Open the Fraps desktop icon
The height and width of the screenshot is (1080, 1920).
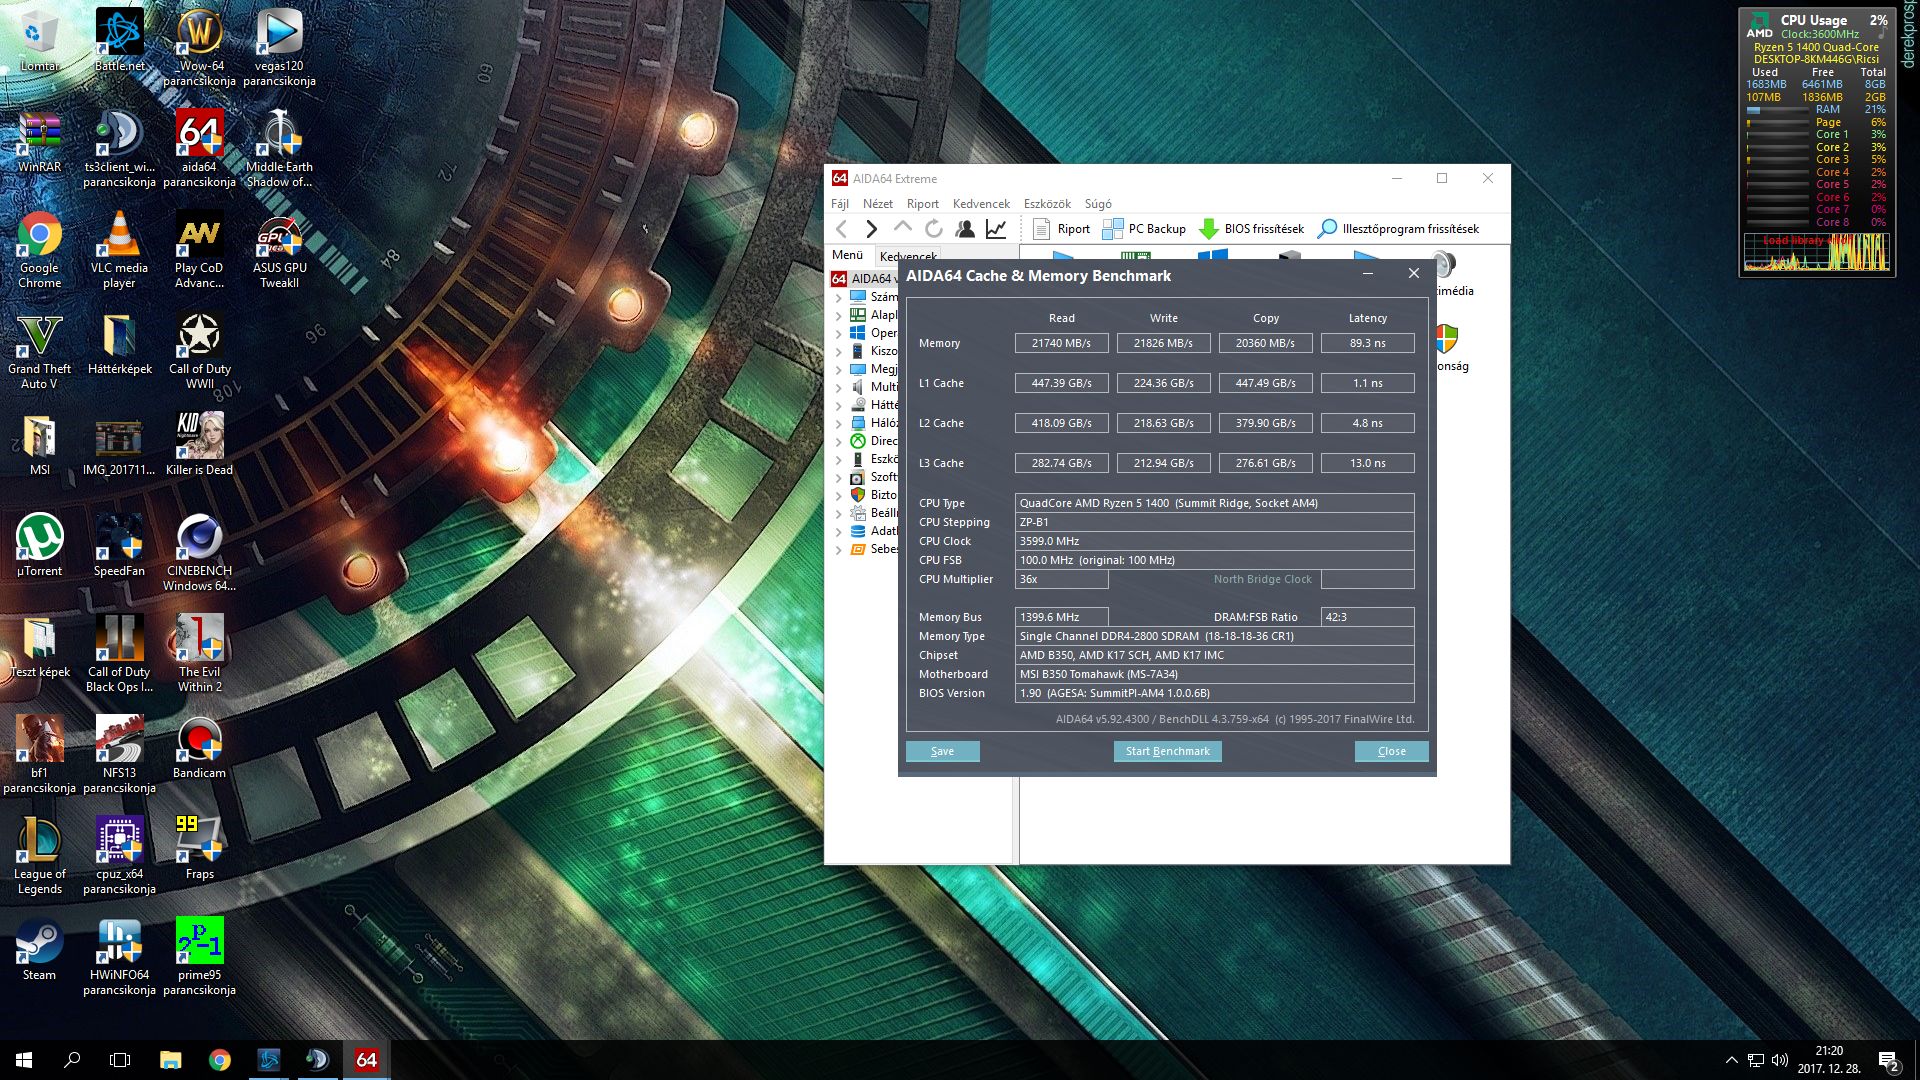click(x=199, y=848)
